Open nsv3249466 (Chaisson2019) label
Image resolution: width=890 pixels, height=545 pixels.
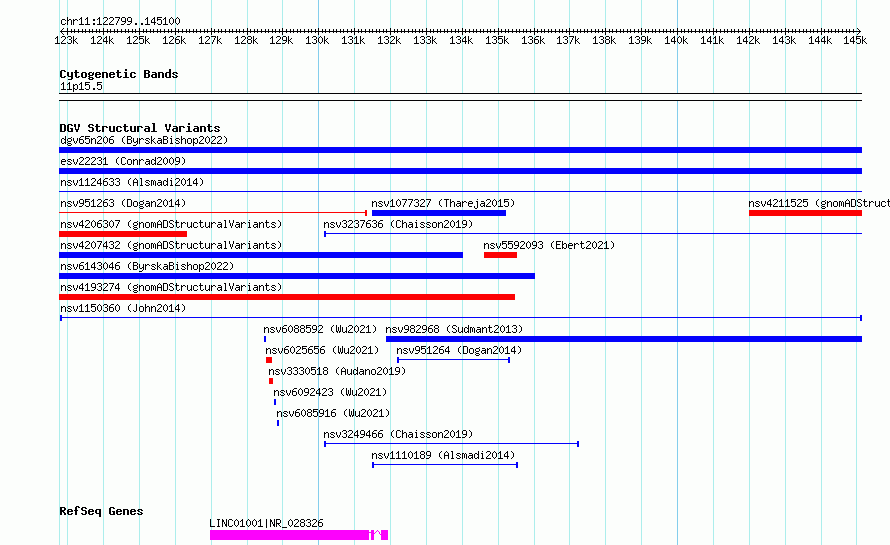point(398,434)
